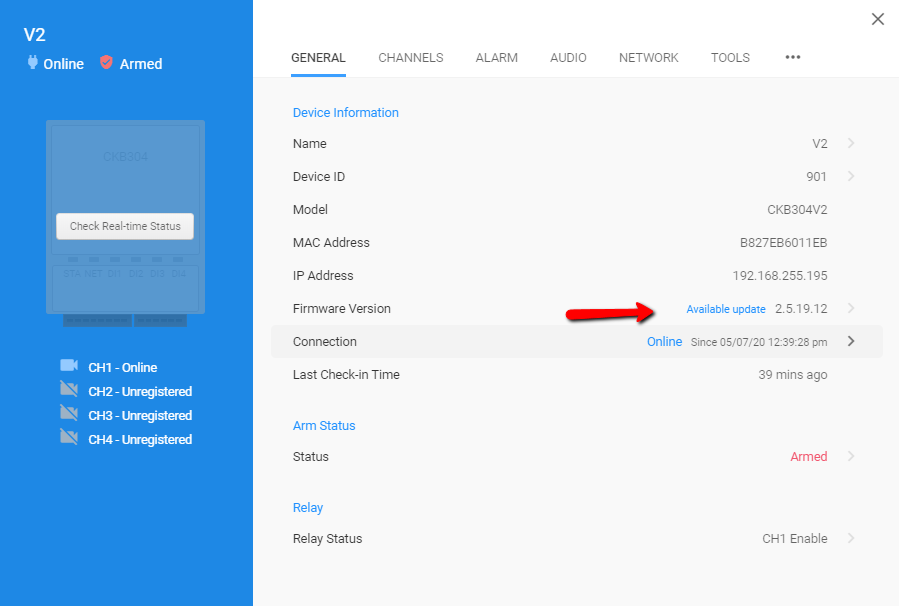Click the IP address 192.168.255.195
This screenshot has width=899, height=606.
[x=780, y=276]
